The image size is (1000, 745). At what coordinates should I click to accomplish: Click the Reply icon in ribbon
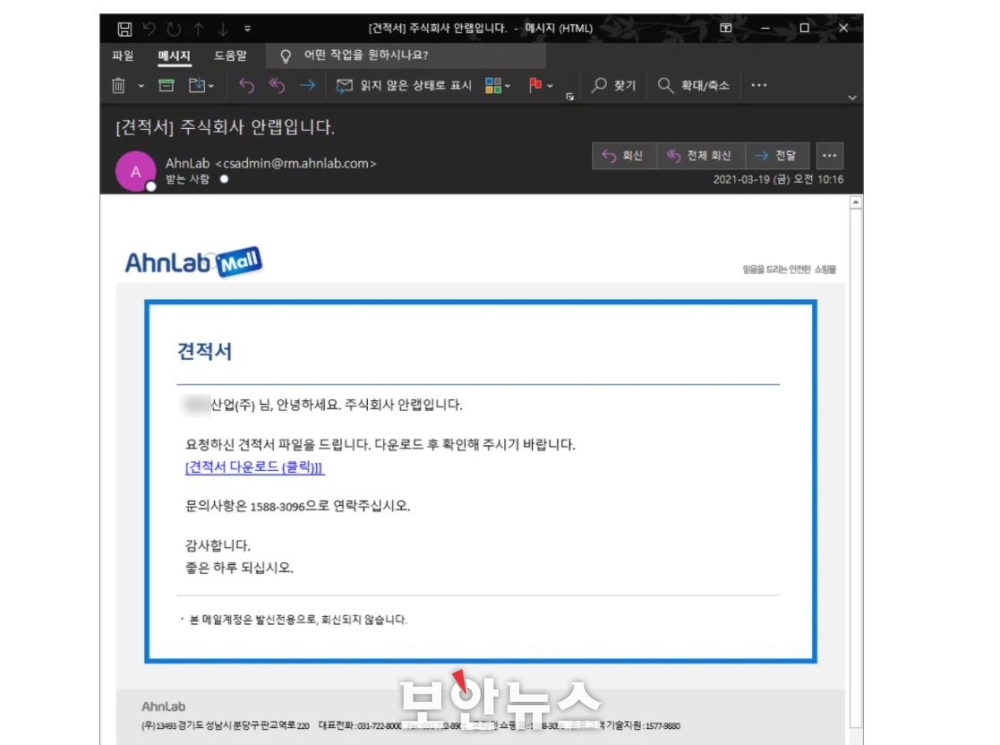pos(246,85)
